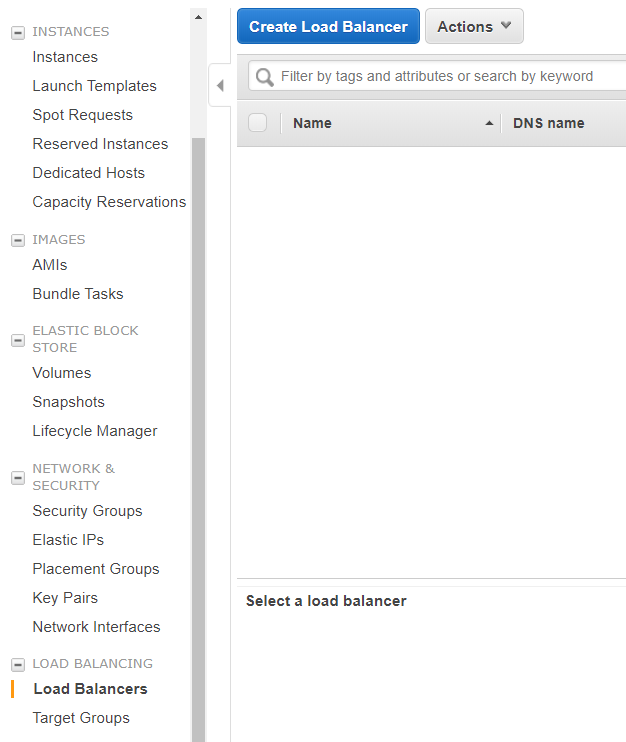Image resolution: width=626 pixels, height=742 pixels.
Task: Collapse the ELASTIC BLOCK STORE section
Action: point(18,340)
